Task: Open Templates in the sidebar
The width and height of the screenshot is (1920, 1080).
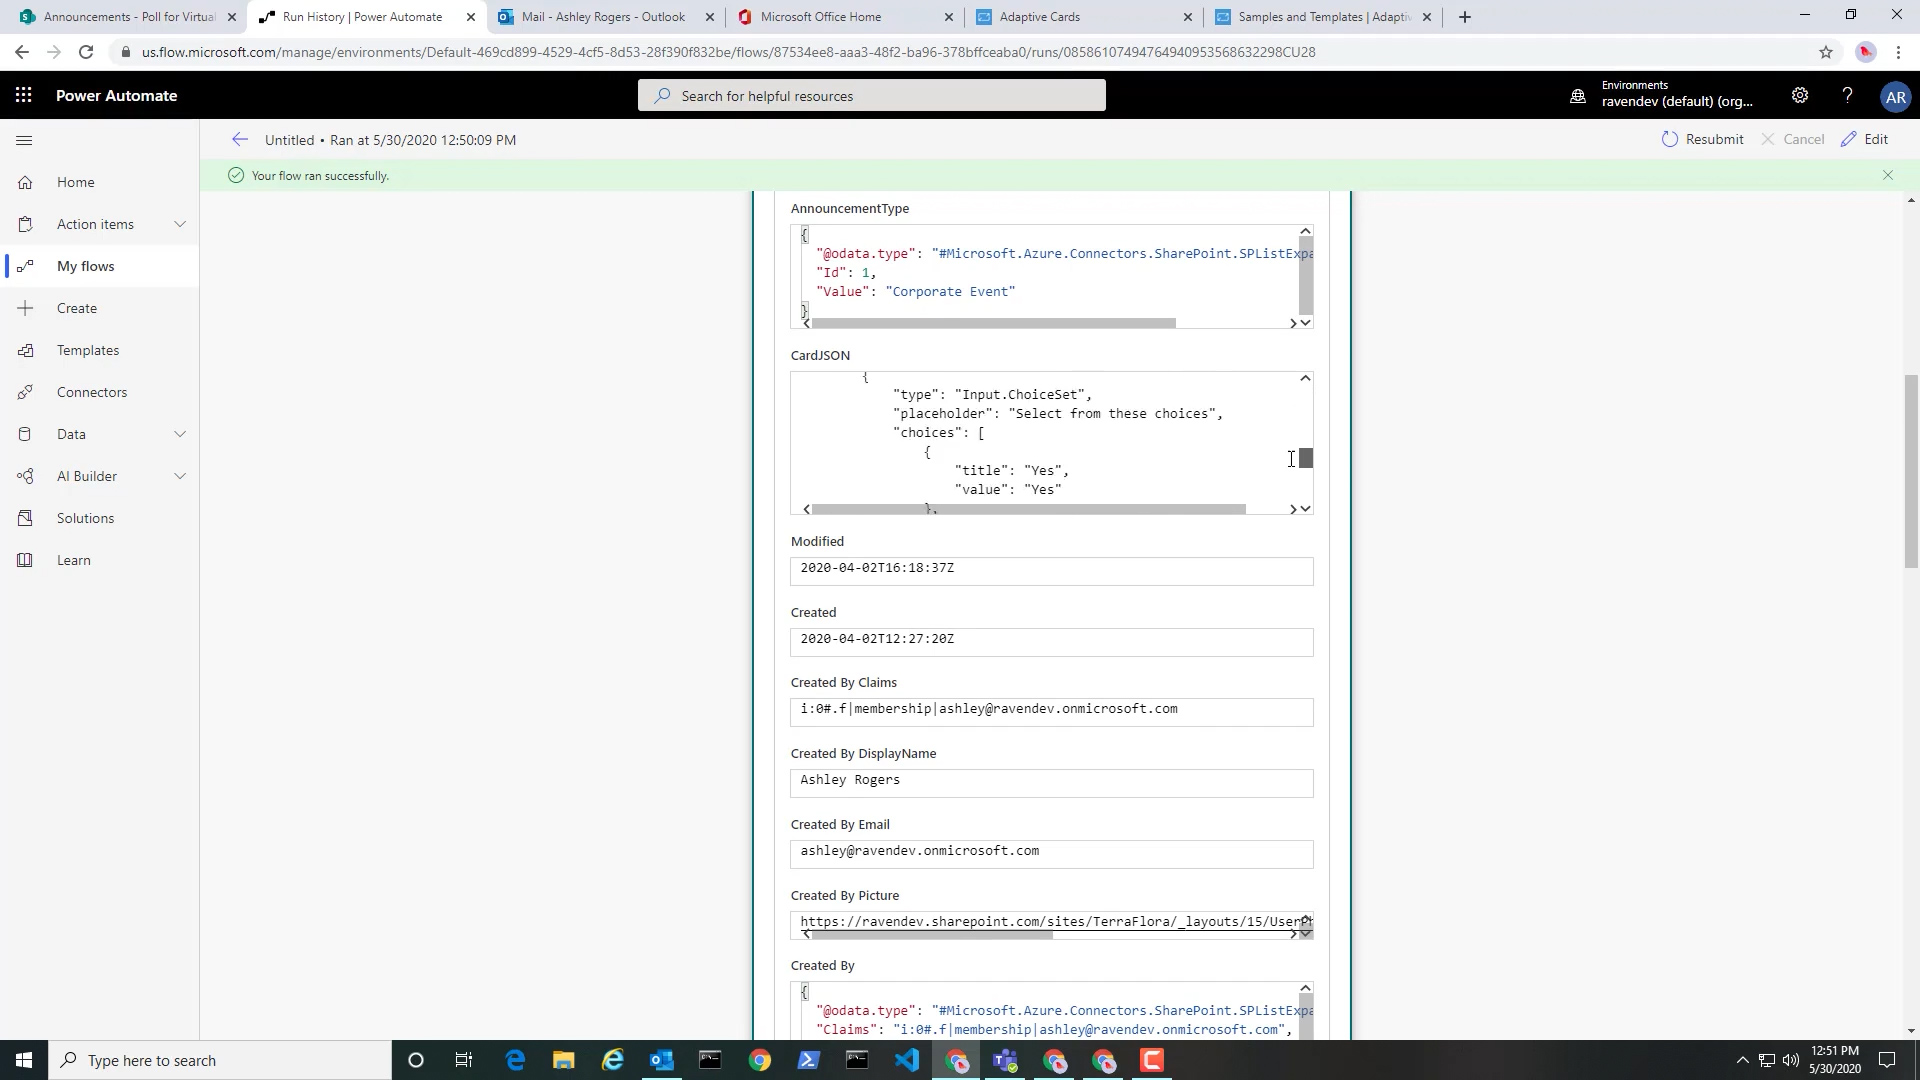Action: (x=100, y=350)
